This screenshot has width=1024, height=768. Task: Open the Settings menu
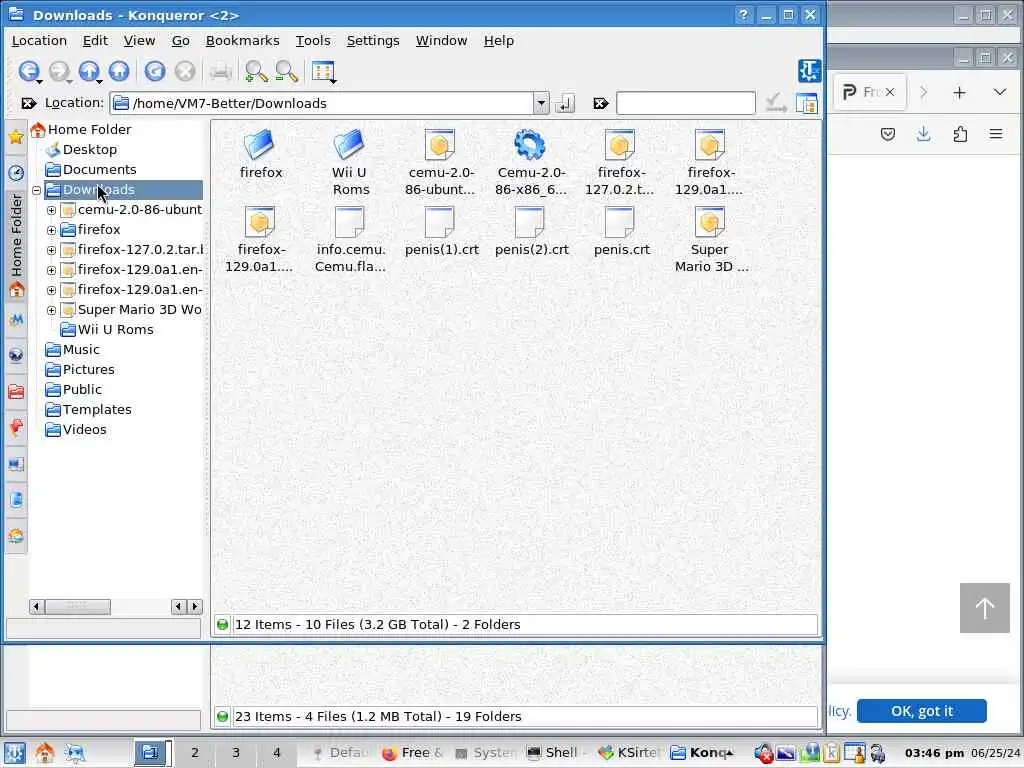point(373,40)
